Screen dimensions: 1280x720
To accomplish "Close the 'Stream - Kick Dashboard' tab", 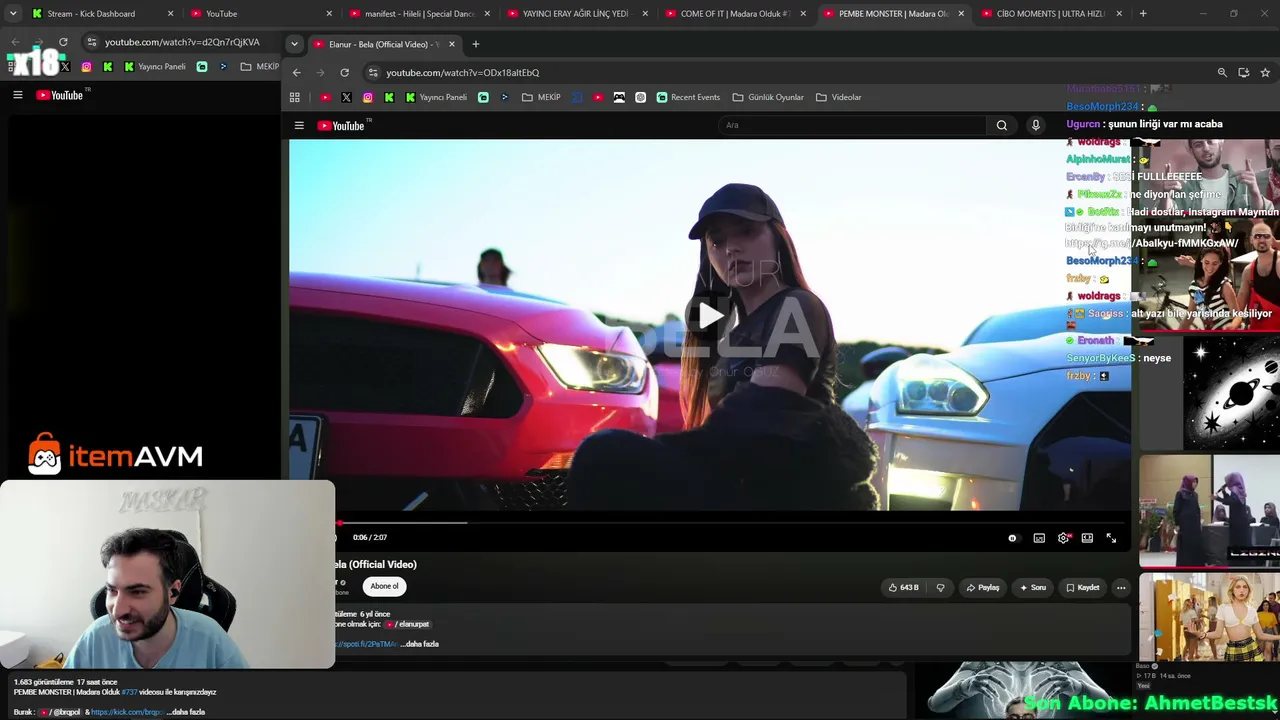I will (170, 14).
